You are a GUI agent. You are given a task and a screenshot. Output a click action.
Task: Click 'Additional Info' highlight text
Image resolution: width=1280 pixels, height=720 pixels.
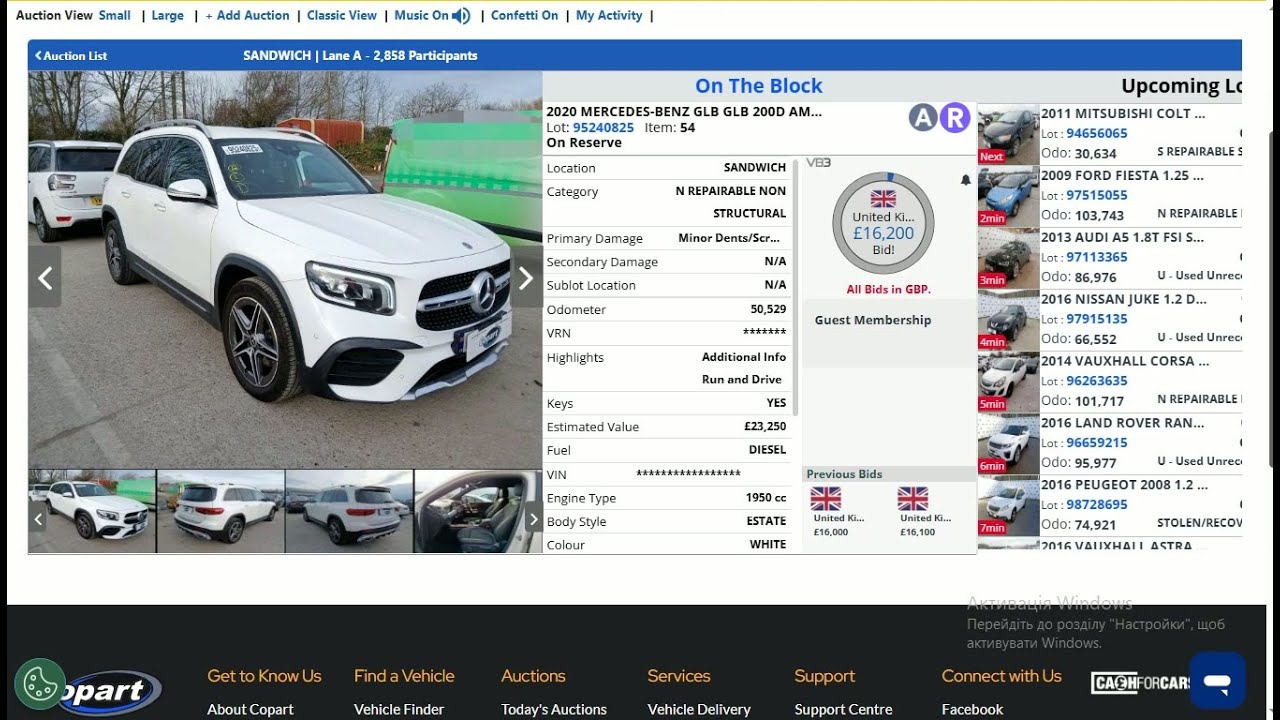[x=744, y=357]
